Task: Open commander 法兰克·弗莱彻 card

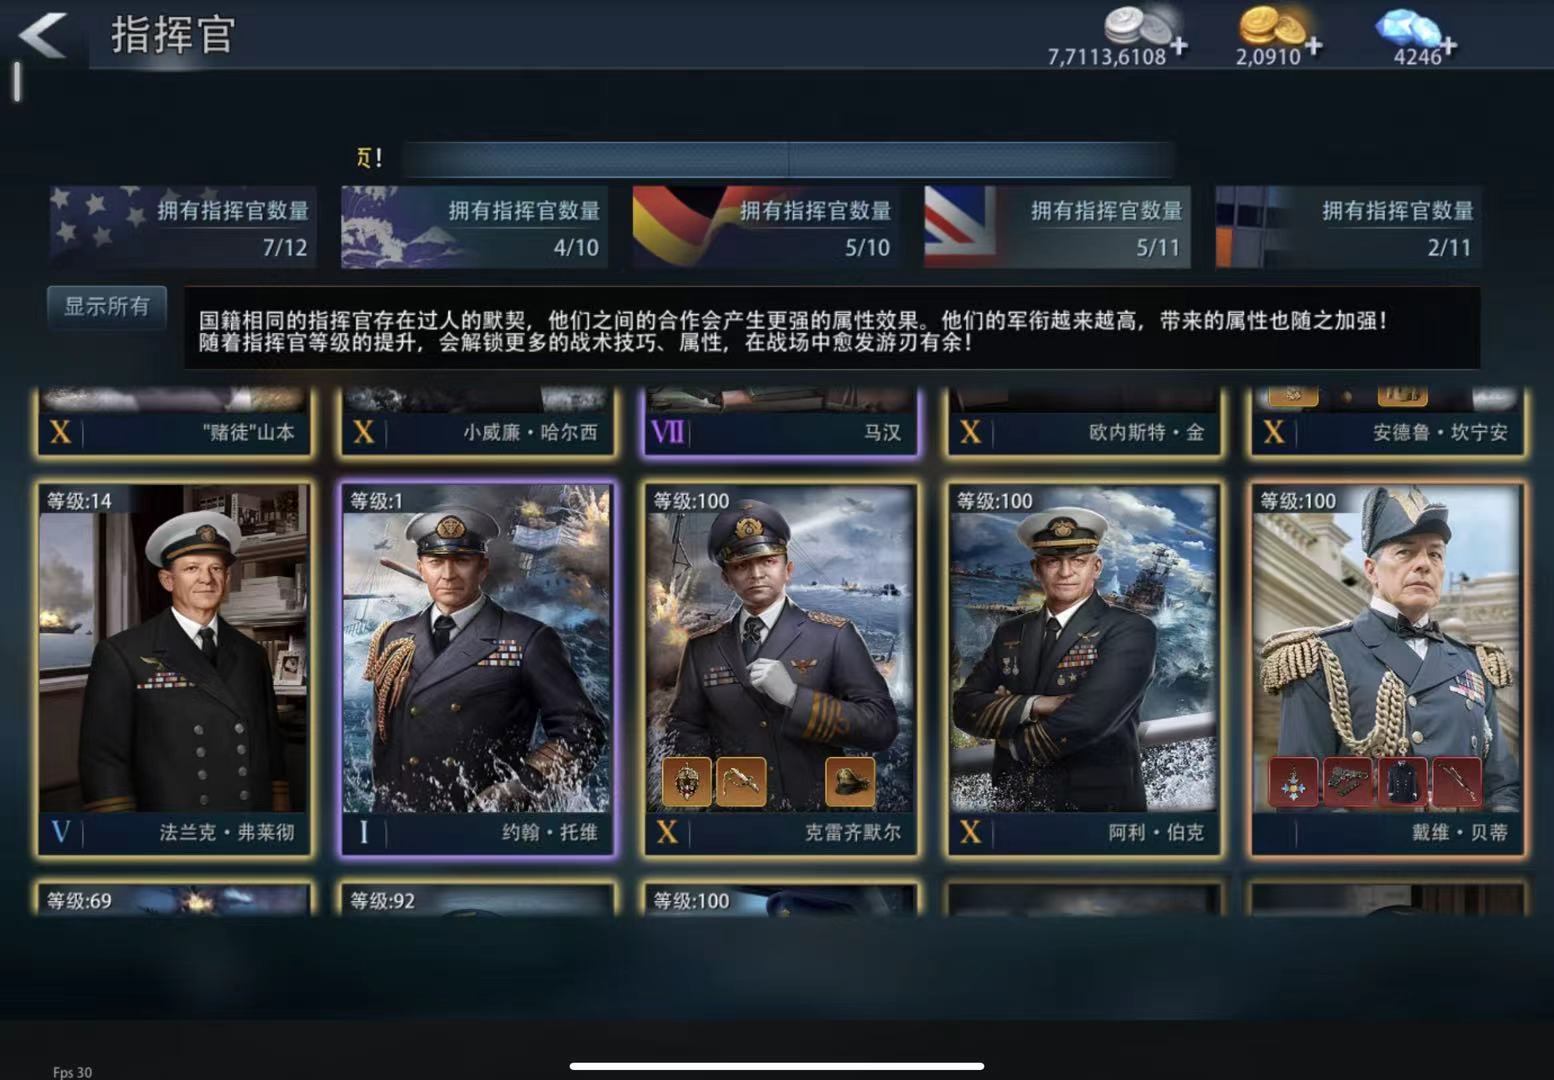Action: coord(174,669)
